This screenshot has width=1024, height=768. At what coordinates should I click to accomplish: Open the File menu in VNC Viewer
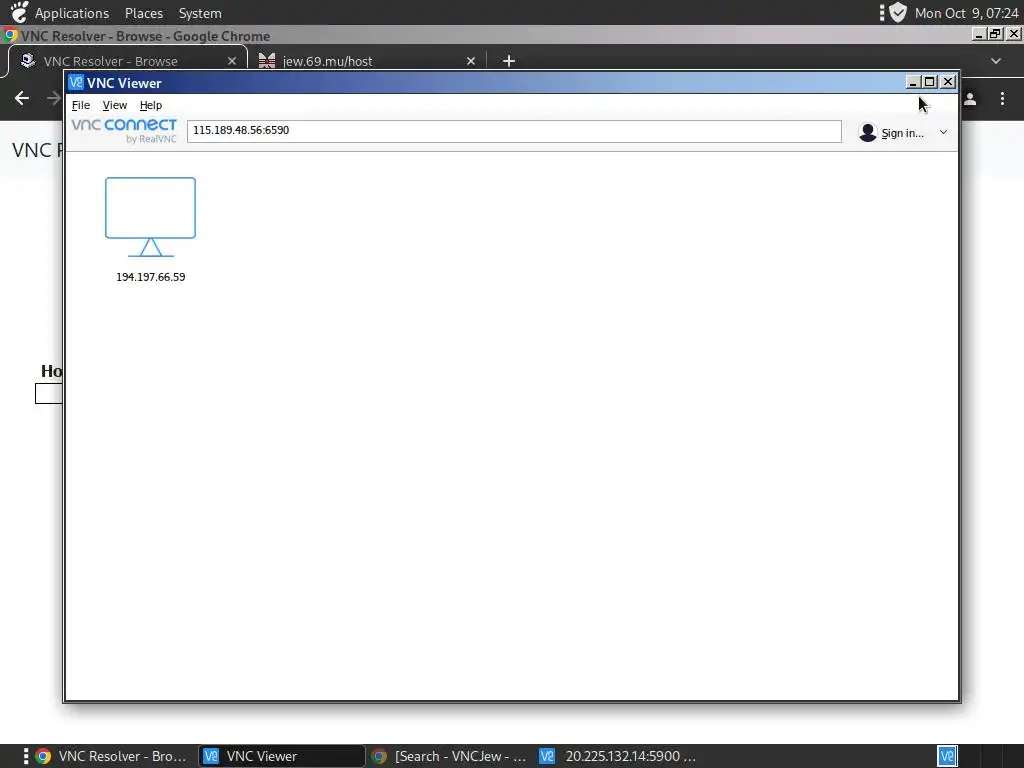[80, 105]
